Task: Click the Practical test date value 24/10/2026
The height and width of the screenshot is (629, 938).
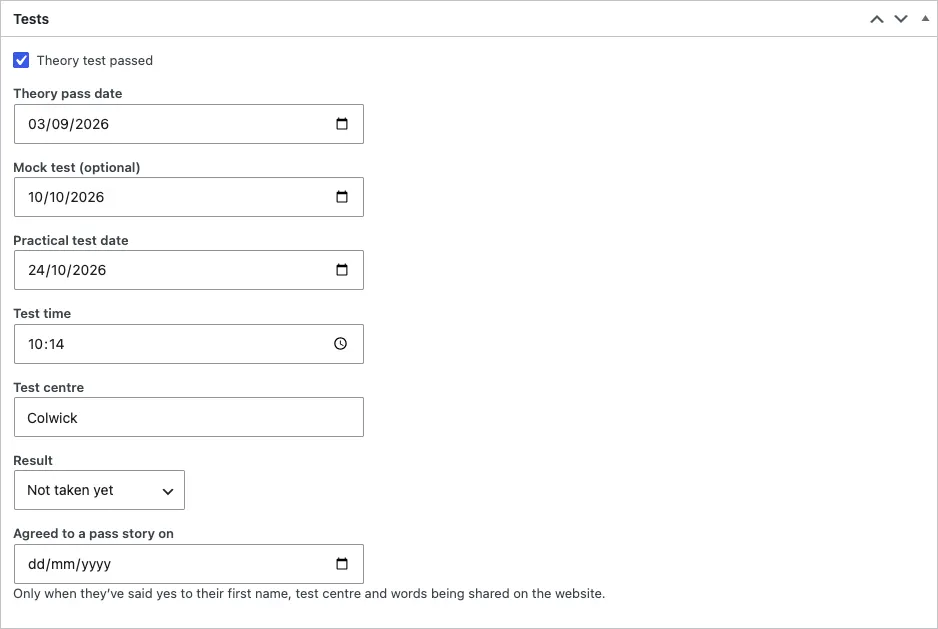Action: 67,270
